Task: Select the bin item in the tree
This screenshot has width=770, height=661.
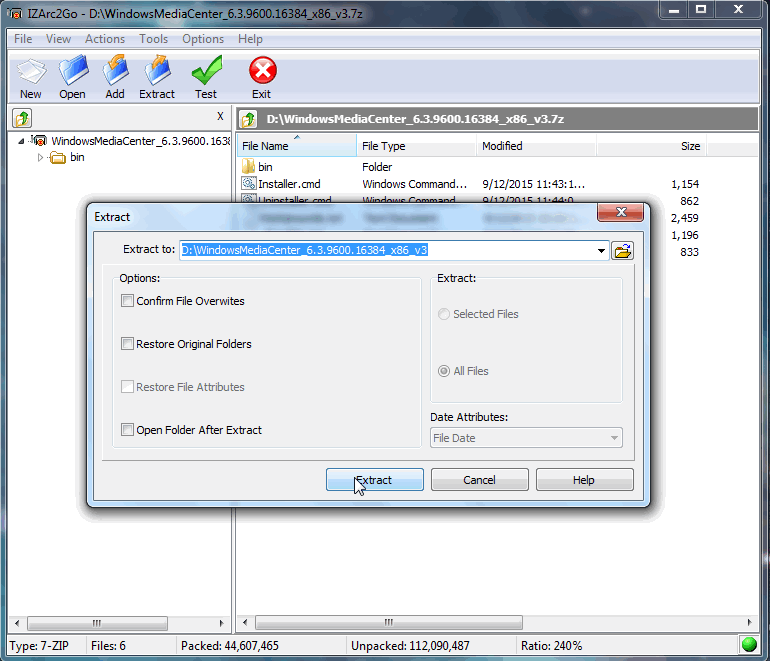Action: click(77, 157)
